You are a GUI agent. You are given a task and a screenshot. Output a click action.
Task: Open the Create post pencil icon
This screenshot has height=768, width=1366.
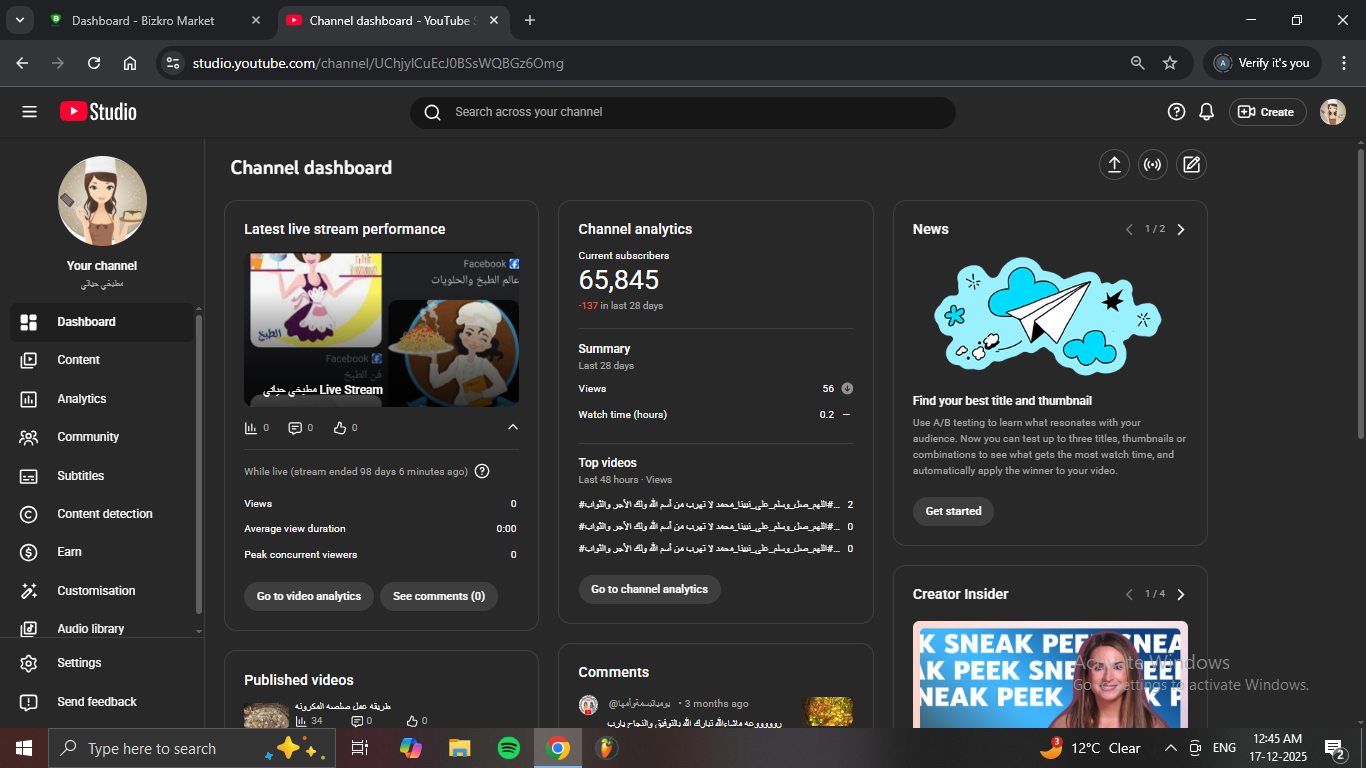pyautogui.click(x=1191, y=165)
